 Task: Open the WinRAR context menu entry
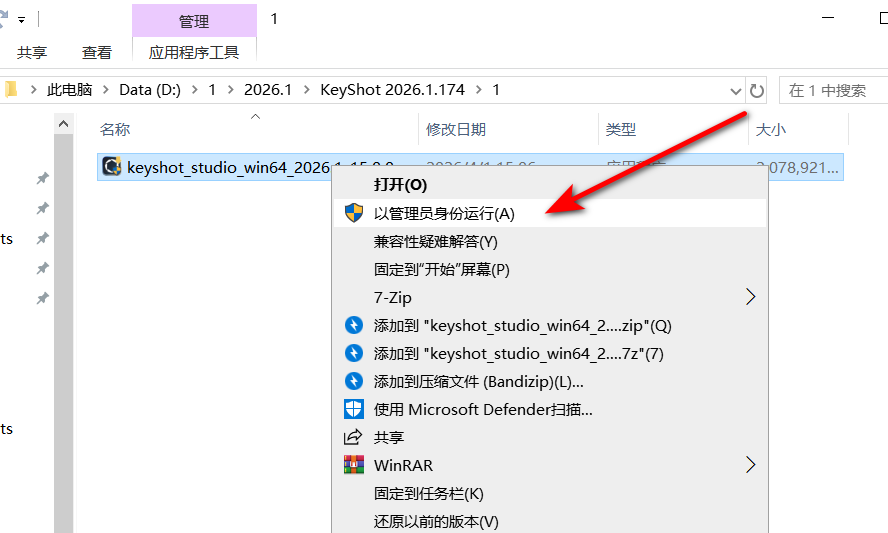(550, 465)
